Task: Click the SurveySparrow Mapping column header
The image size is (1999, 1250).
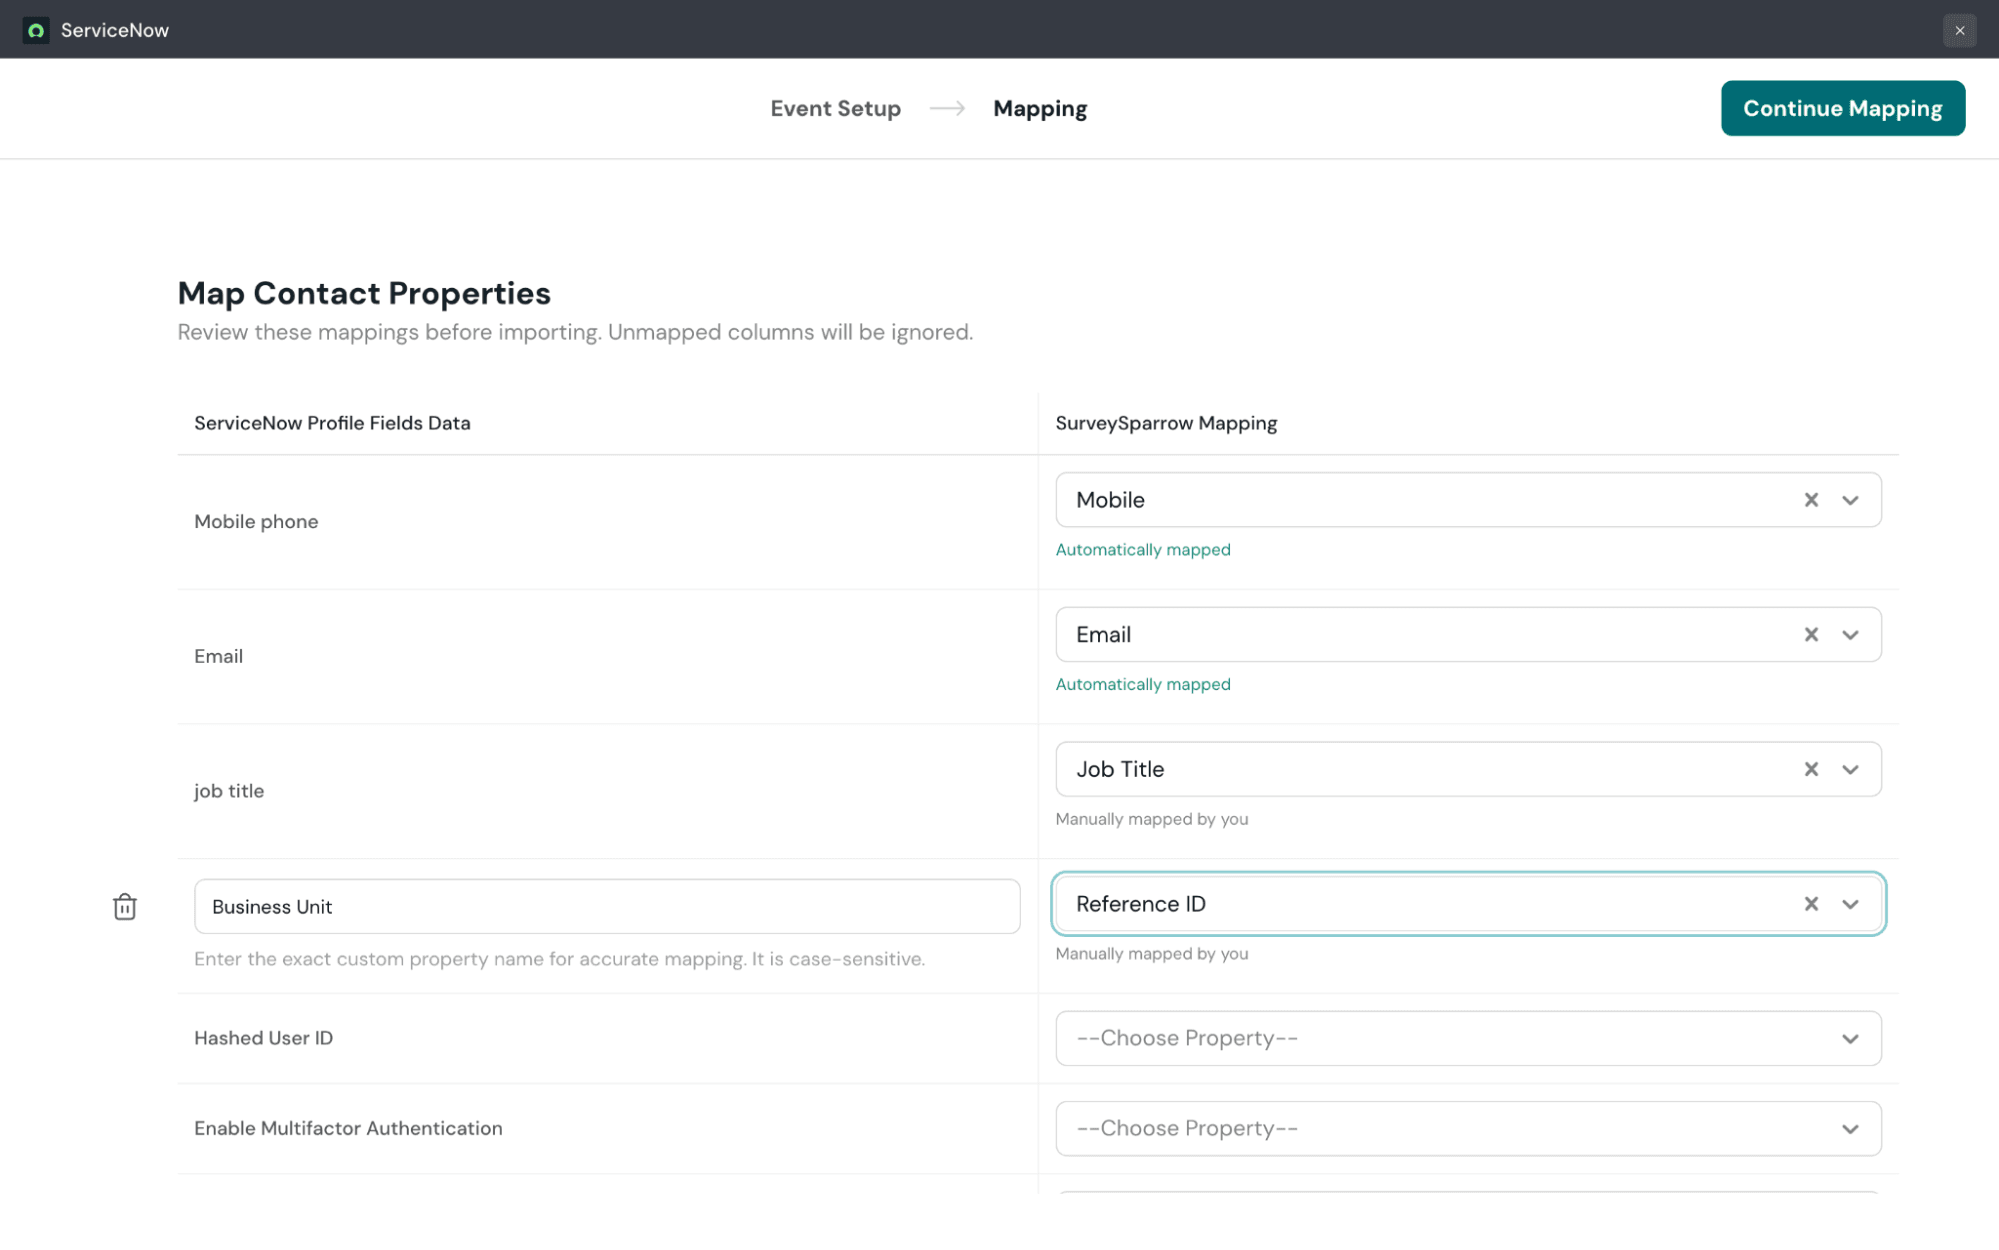Action: point(1166,423)
